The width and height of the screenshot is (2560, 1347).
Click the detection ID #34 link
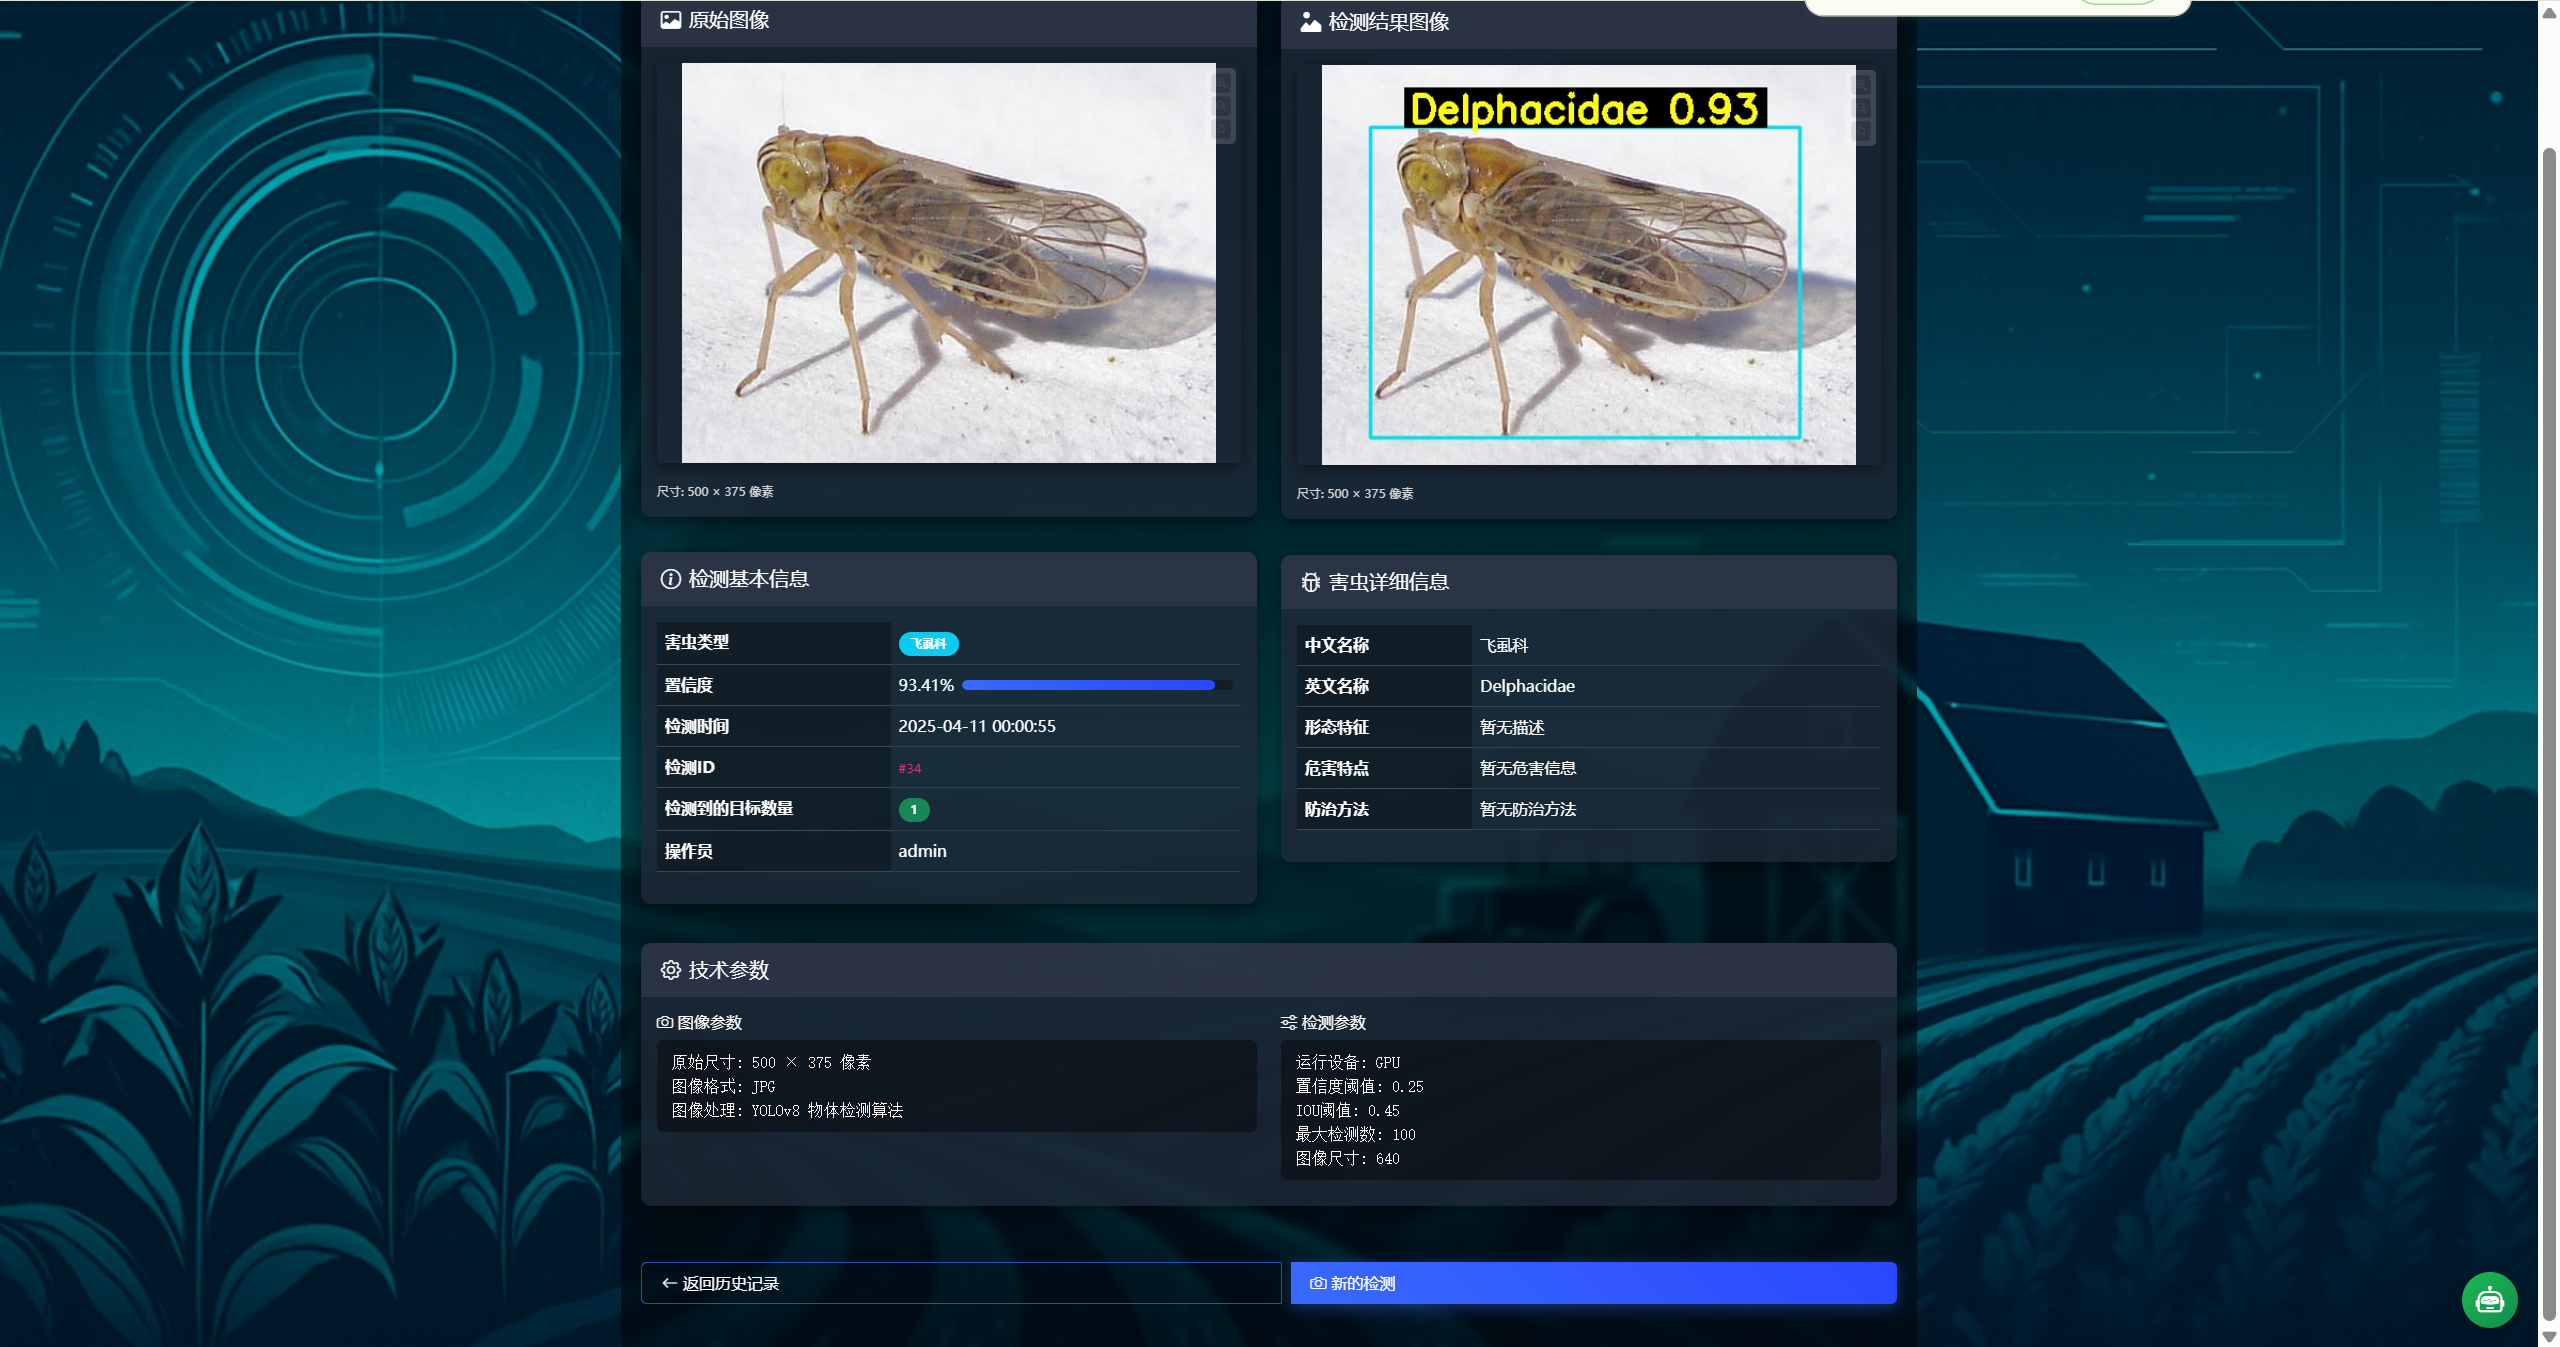909,768
